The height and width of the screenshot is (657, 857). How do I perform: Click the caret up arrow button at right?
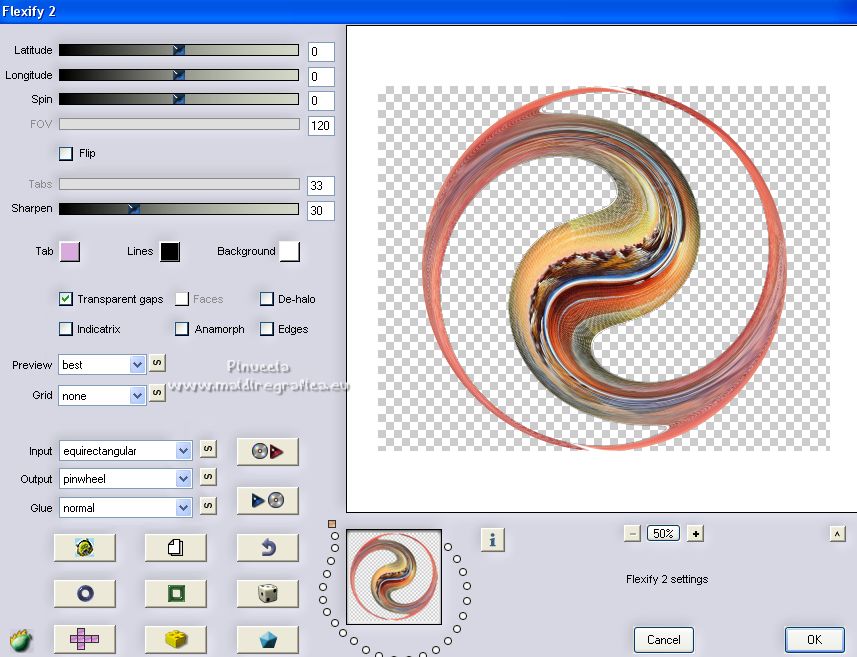(x=837, y=533)
